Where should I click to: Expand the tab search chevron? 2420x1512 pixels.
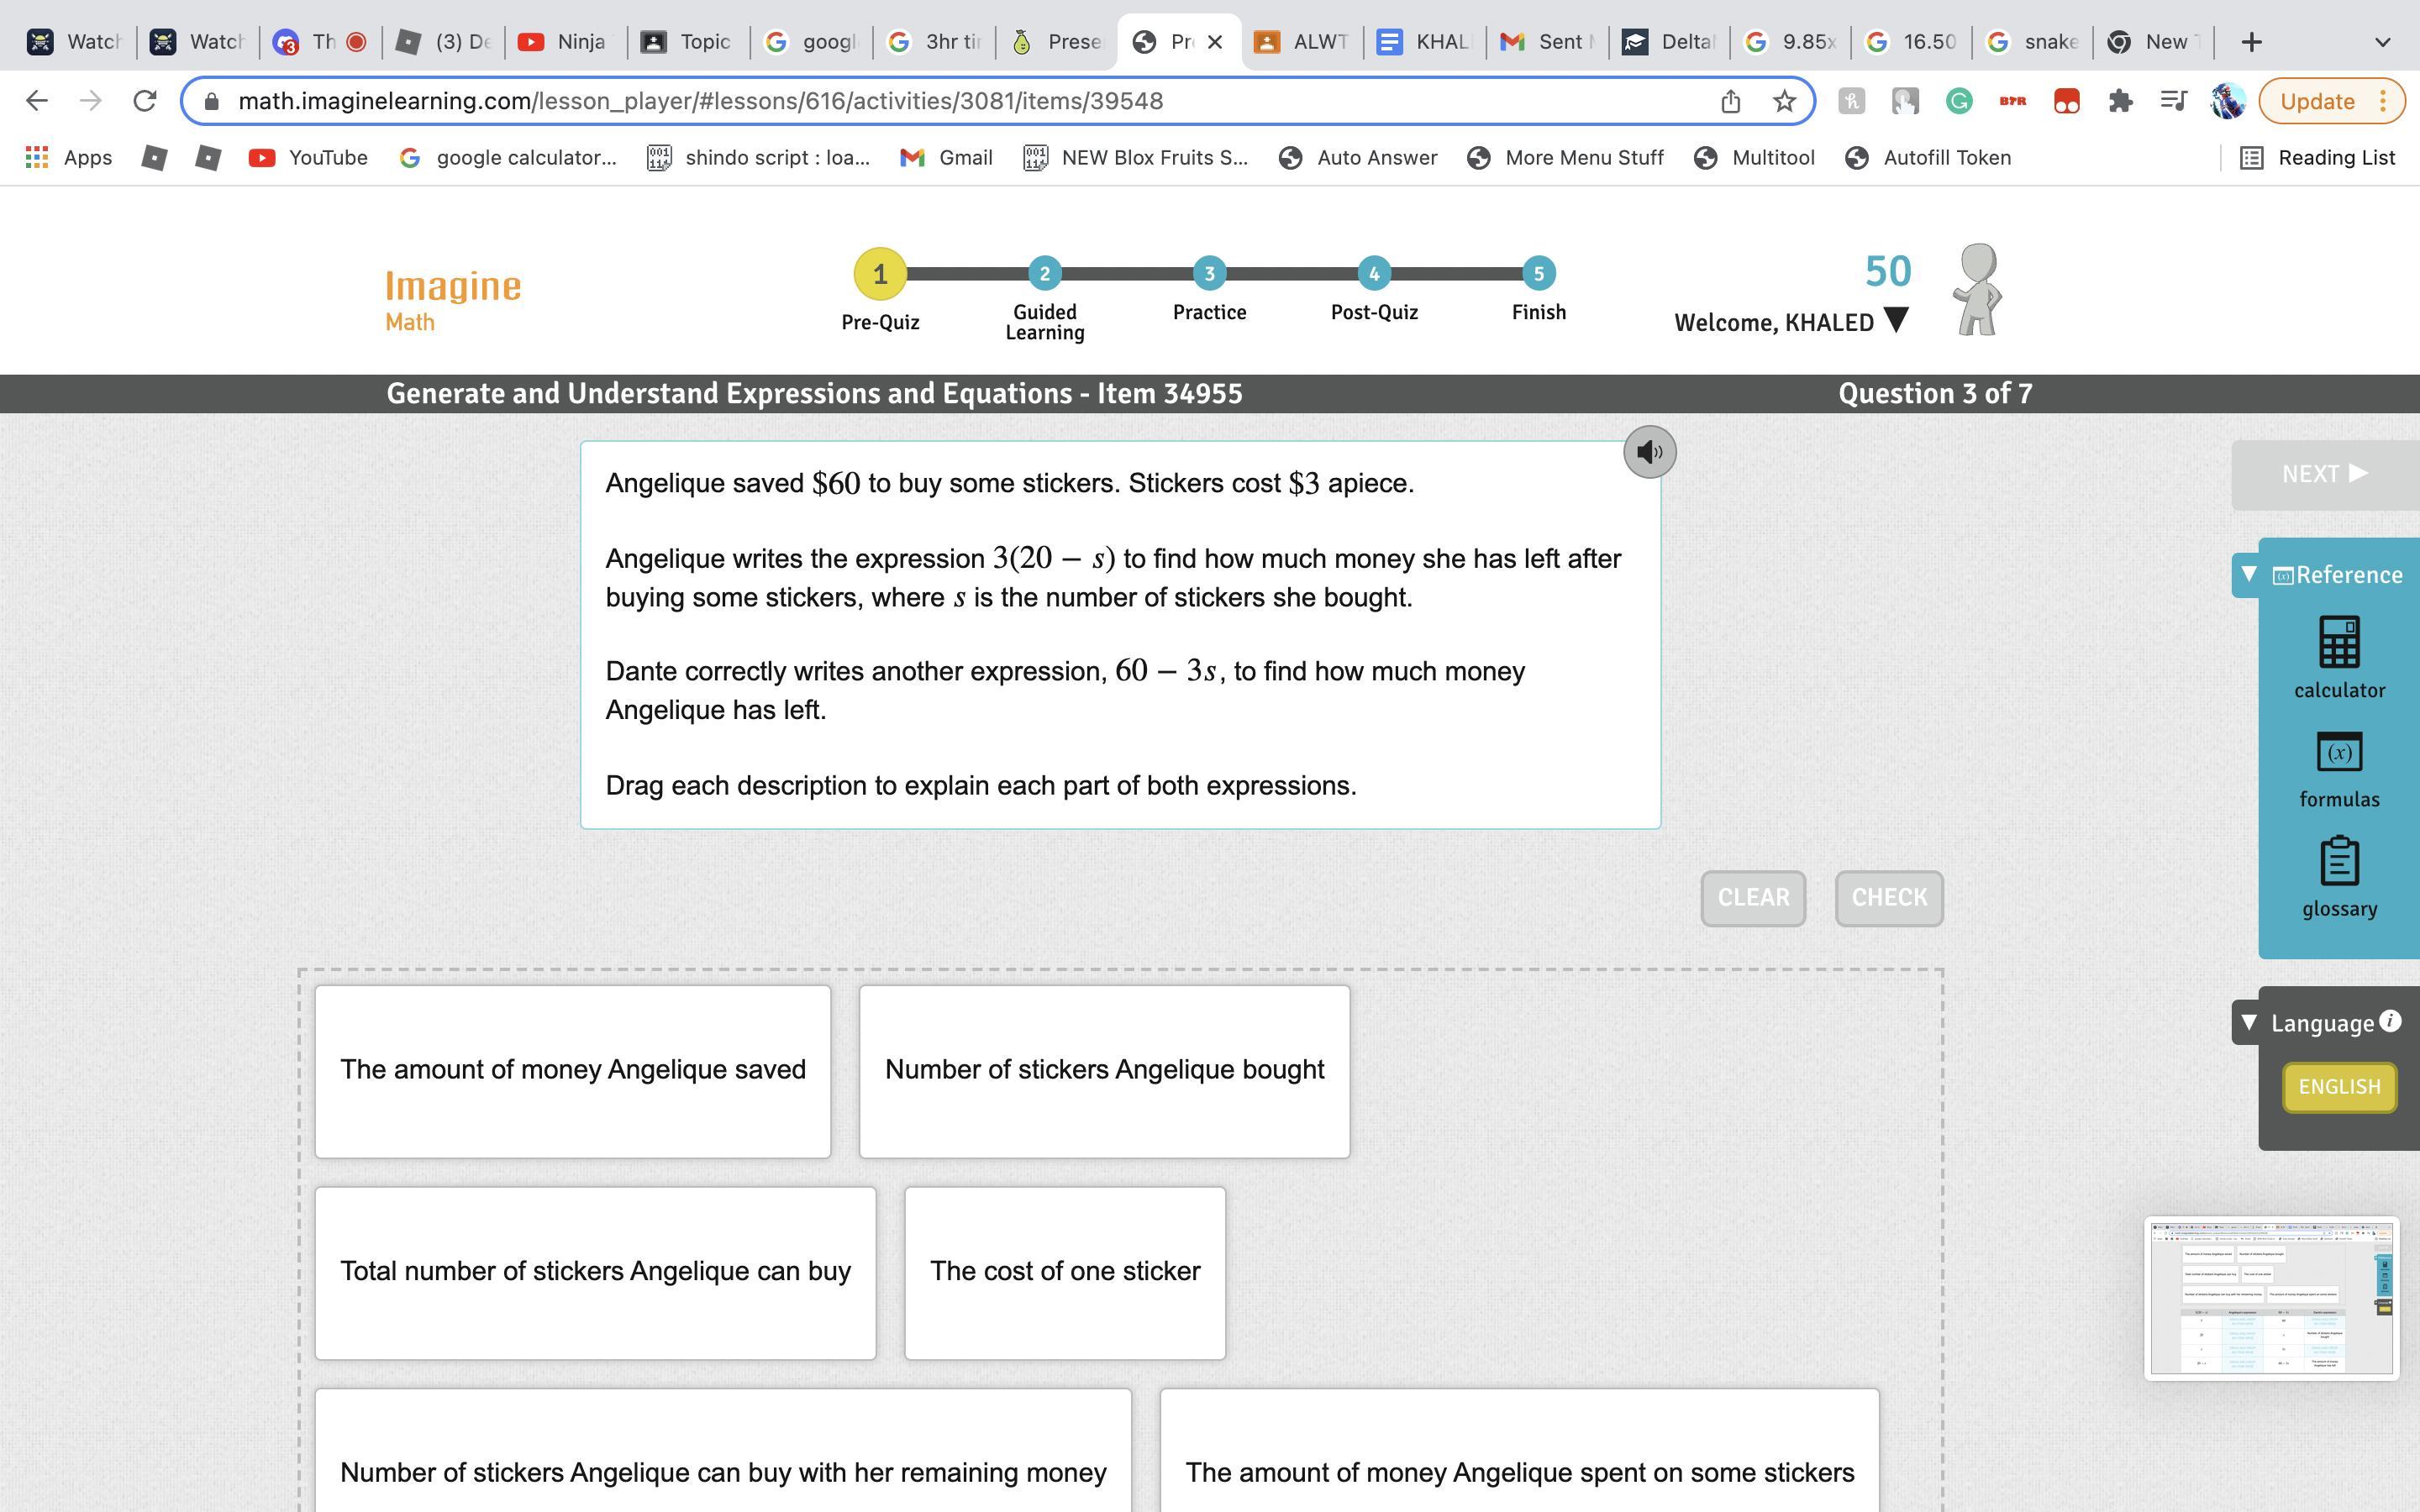tap(2382, 42)
